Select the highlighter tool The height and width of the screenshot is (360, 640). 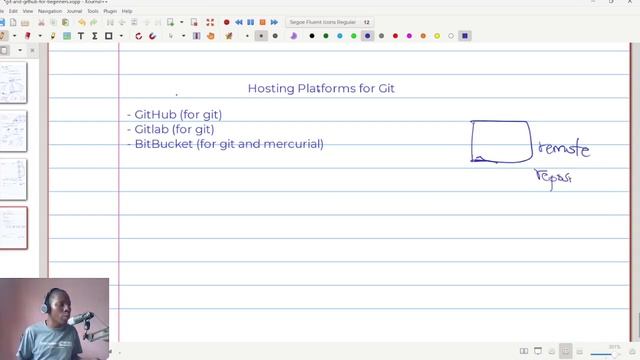tap(53, 36)
